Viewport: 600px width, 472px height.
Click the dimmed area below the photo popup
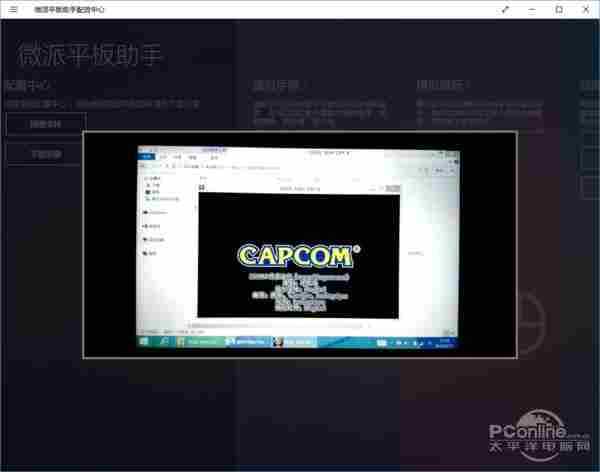300,410
